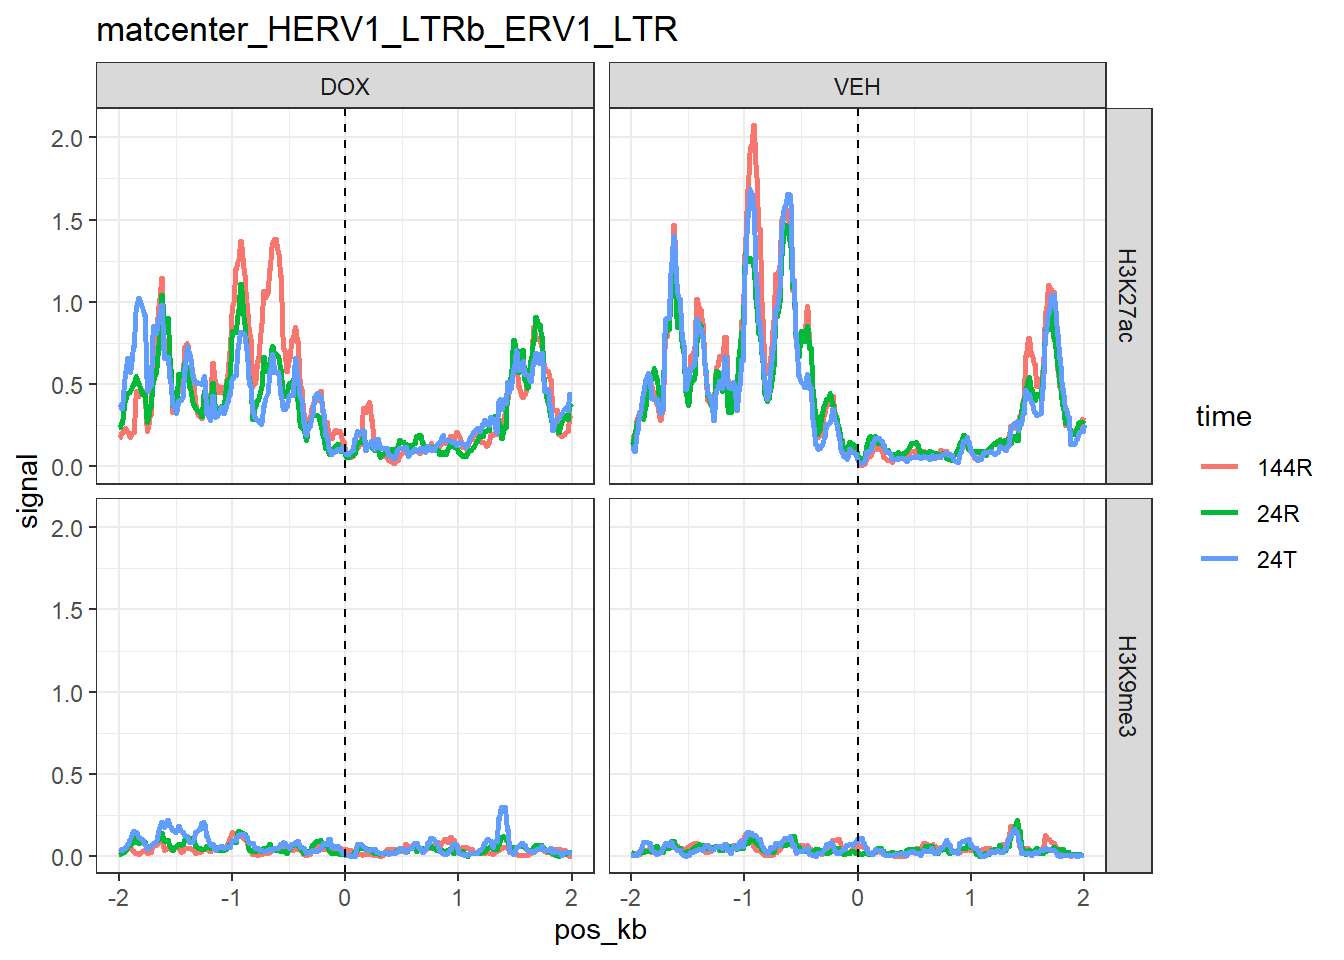Click the blue H3K9me3 peak in DOX panel

[503, 810]
